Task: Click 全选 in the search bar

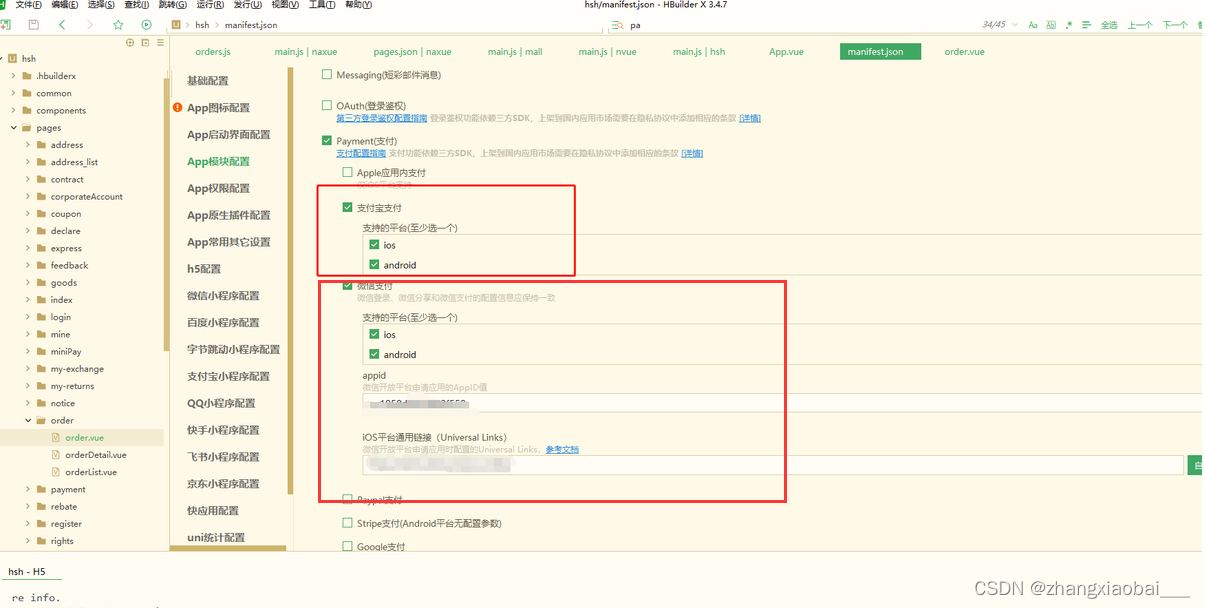Action: (1109, 25)
